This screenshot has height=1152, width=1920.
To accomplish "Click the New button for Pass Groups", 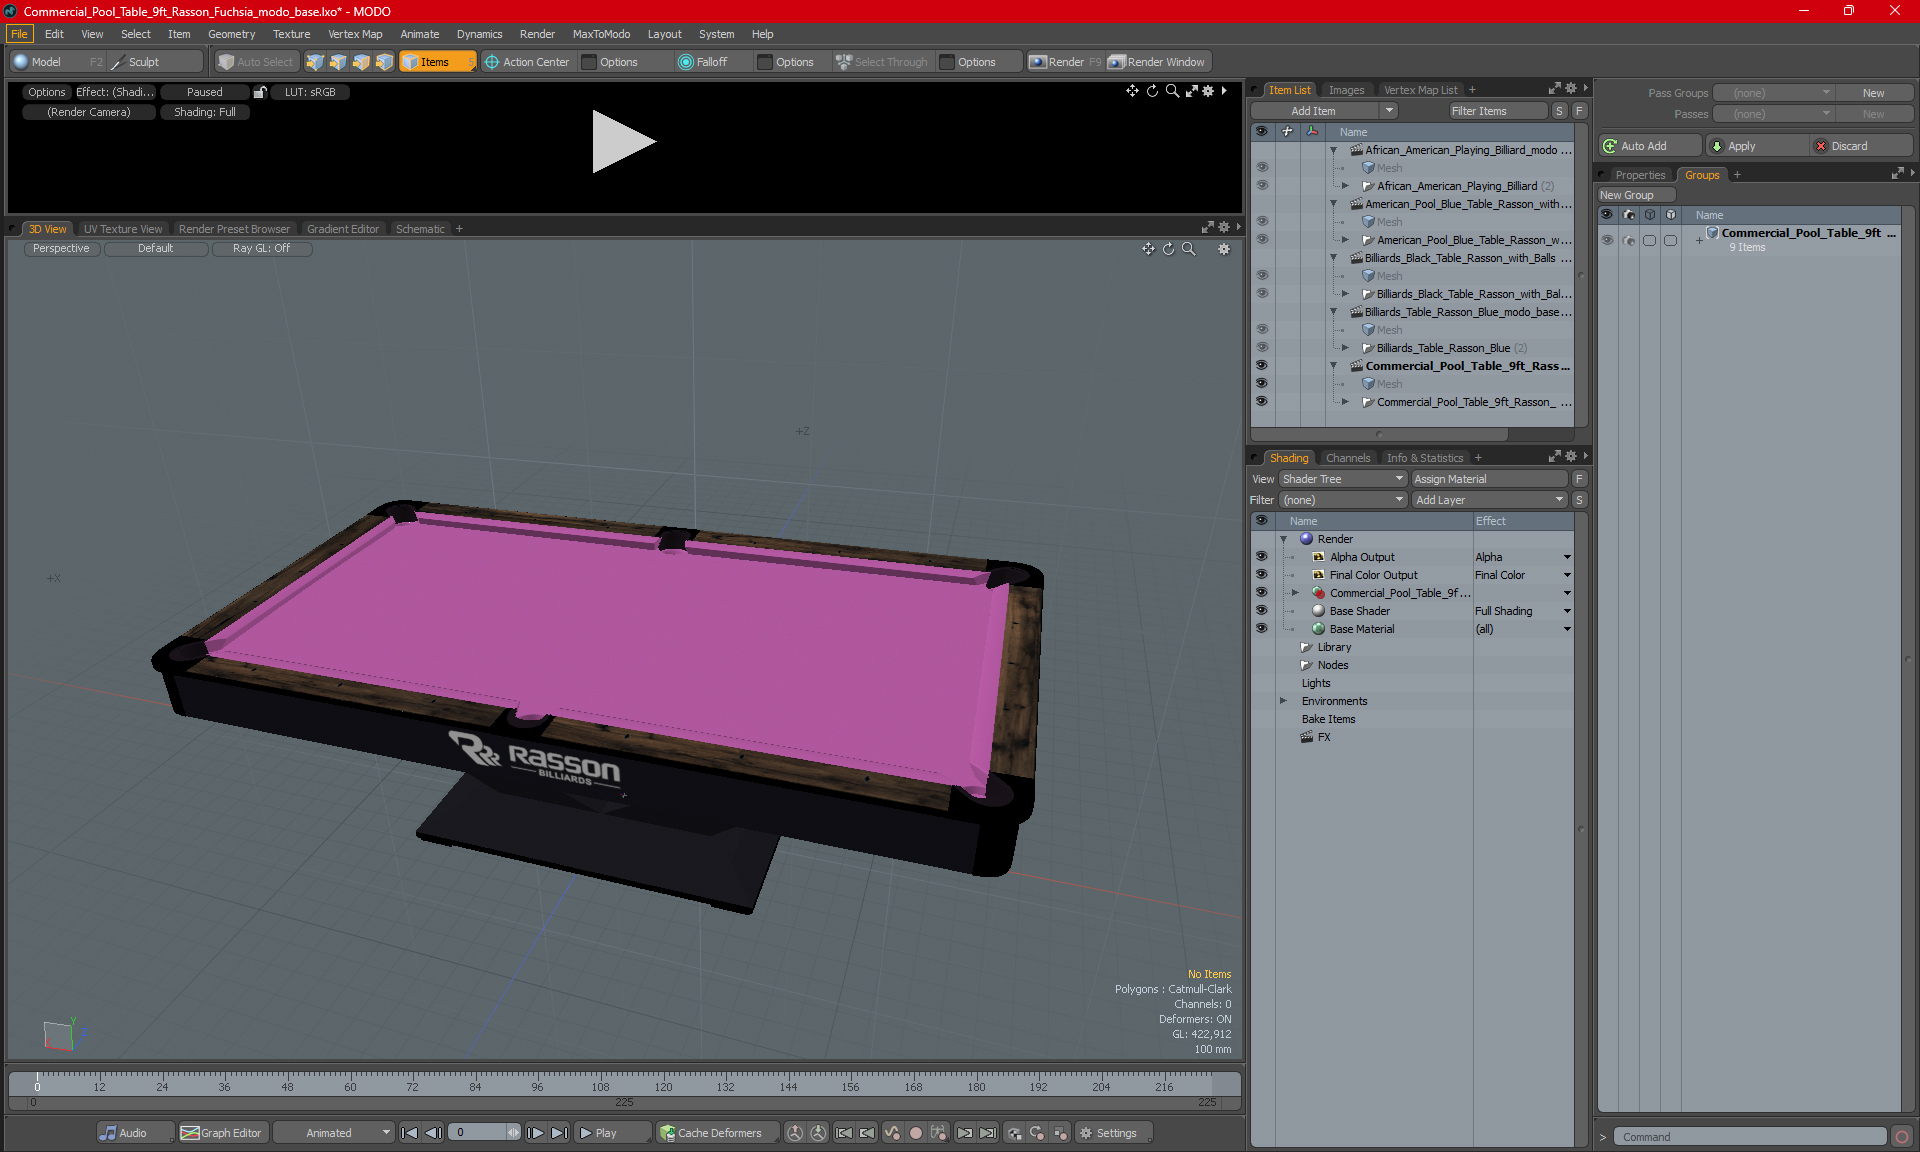I will (1873, 93).
